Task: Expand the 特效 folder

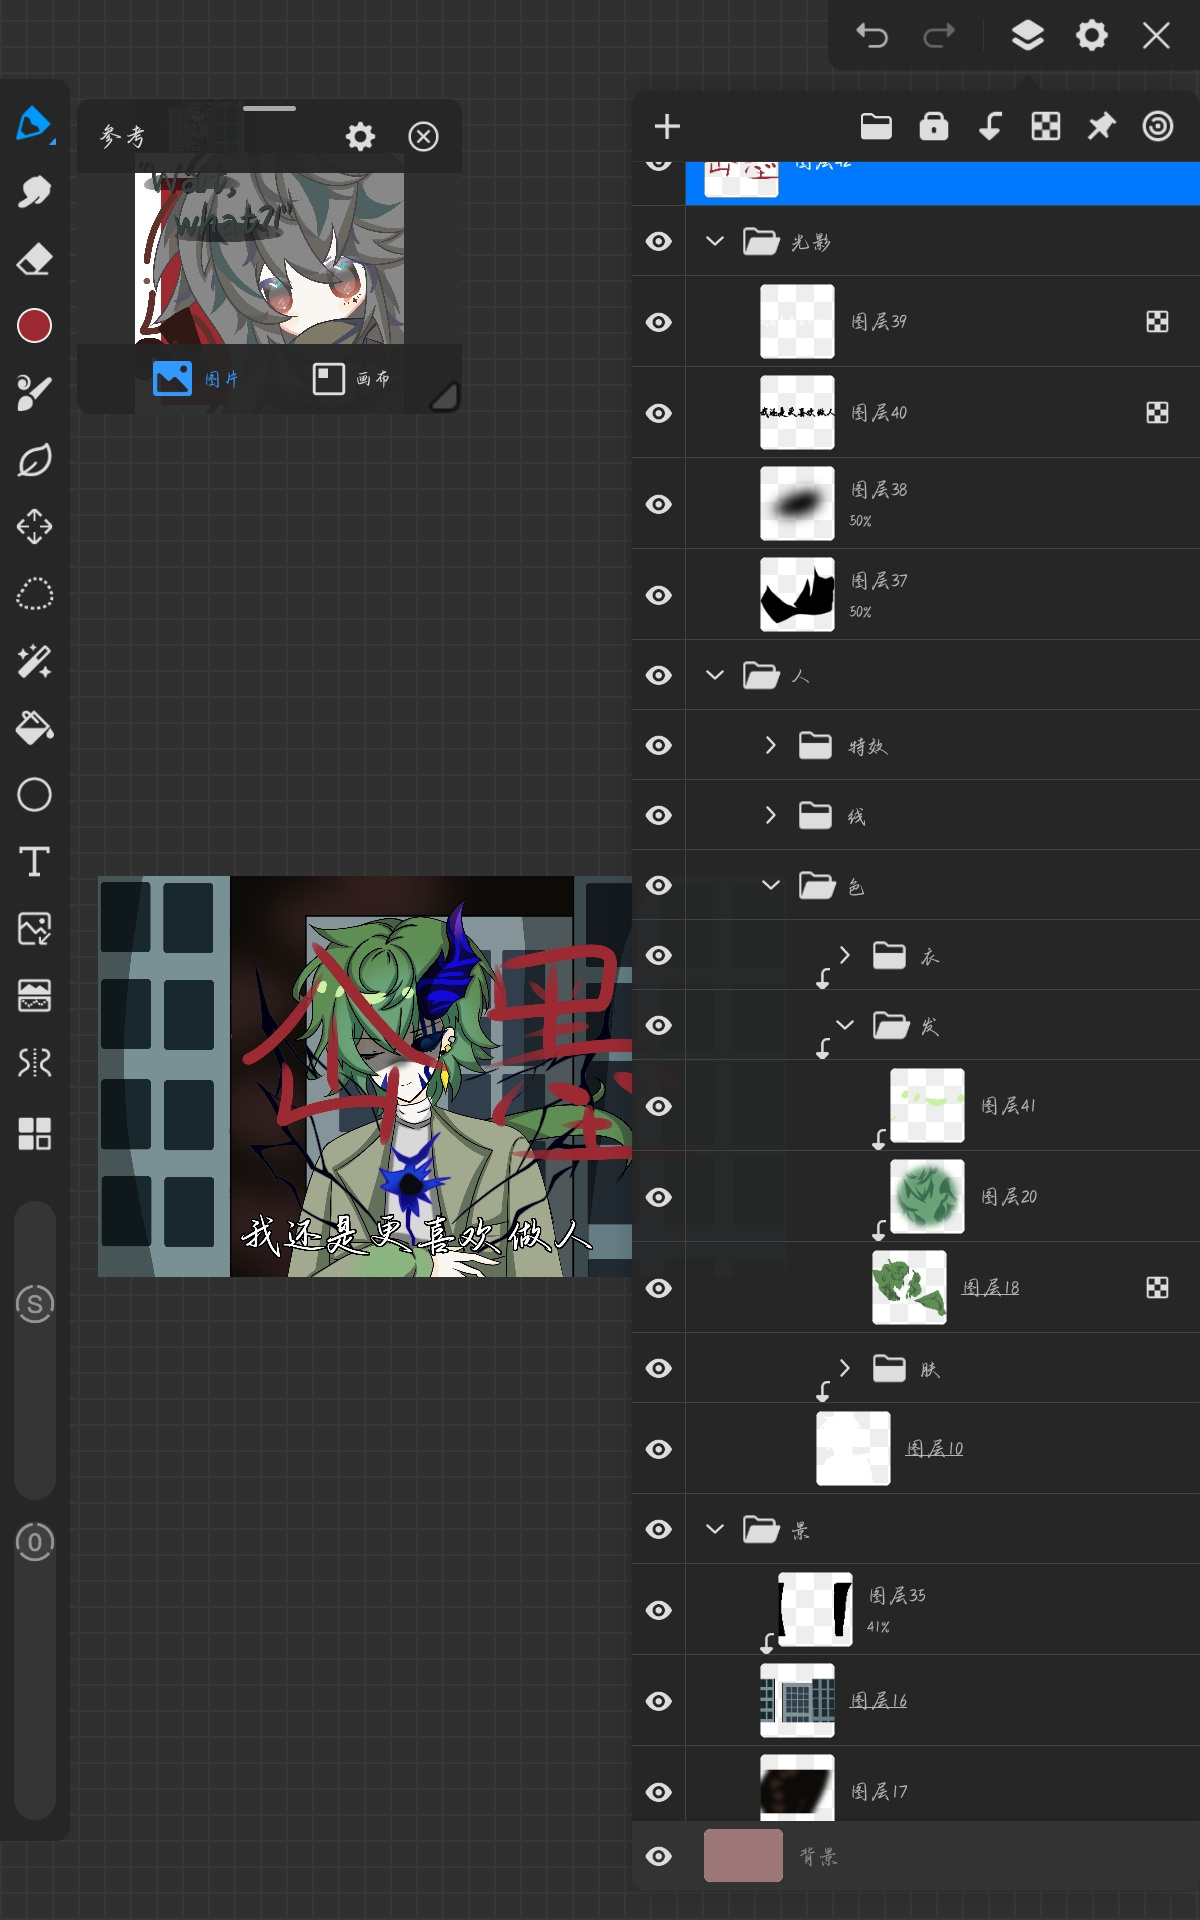Action: 770,745
